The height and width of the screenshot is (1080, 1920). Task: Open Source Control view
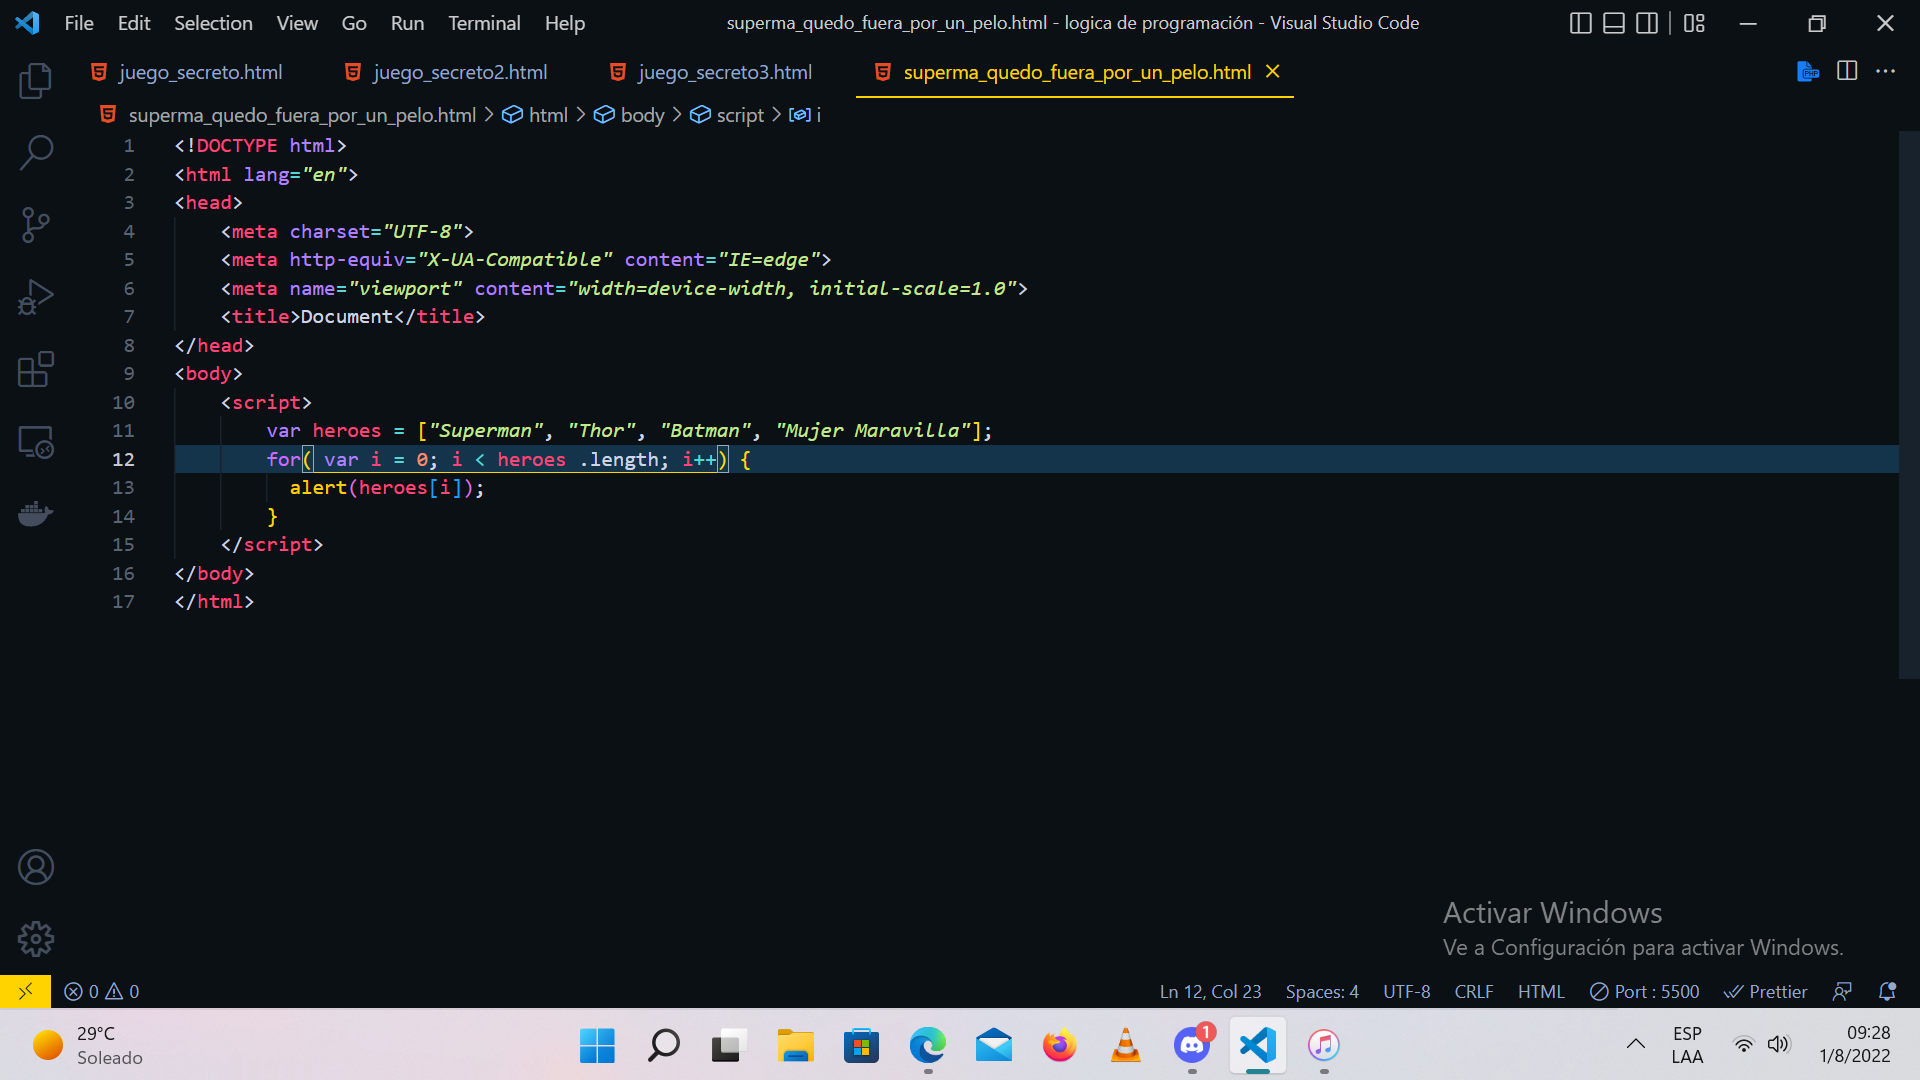[x=36, y=225]
